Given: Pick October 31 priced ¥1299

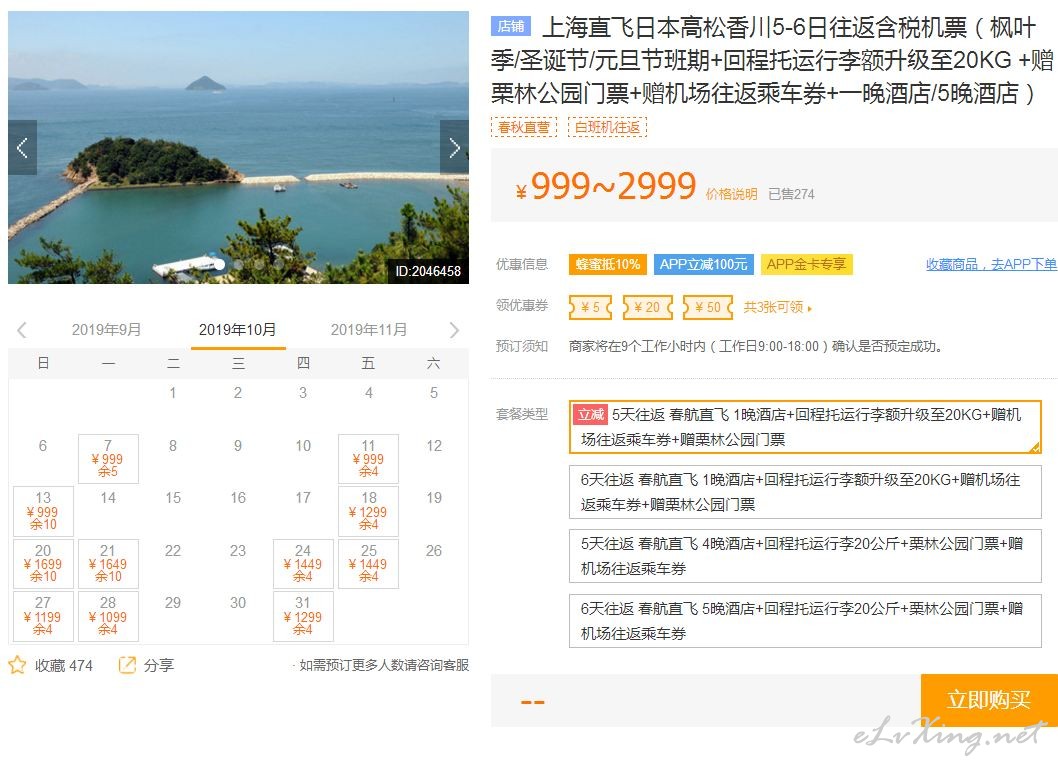Looking at the screenshot, I should (303, 616).
